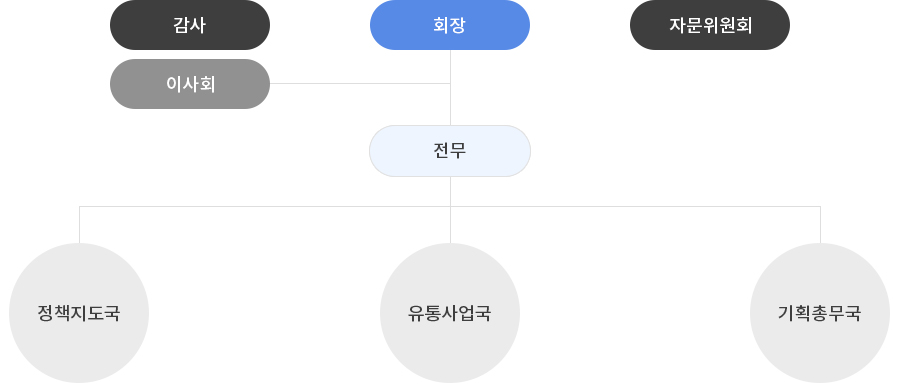Click the 전무 text label
900x386 pixels.
450,150
